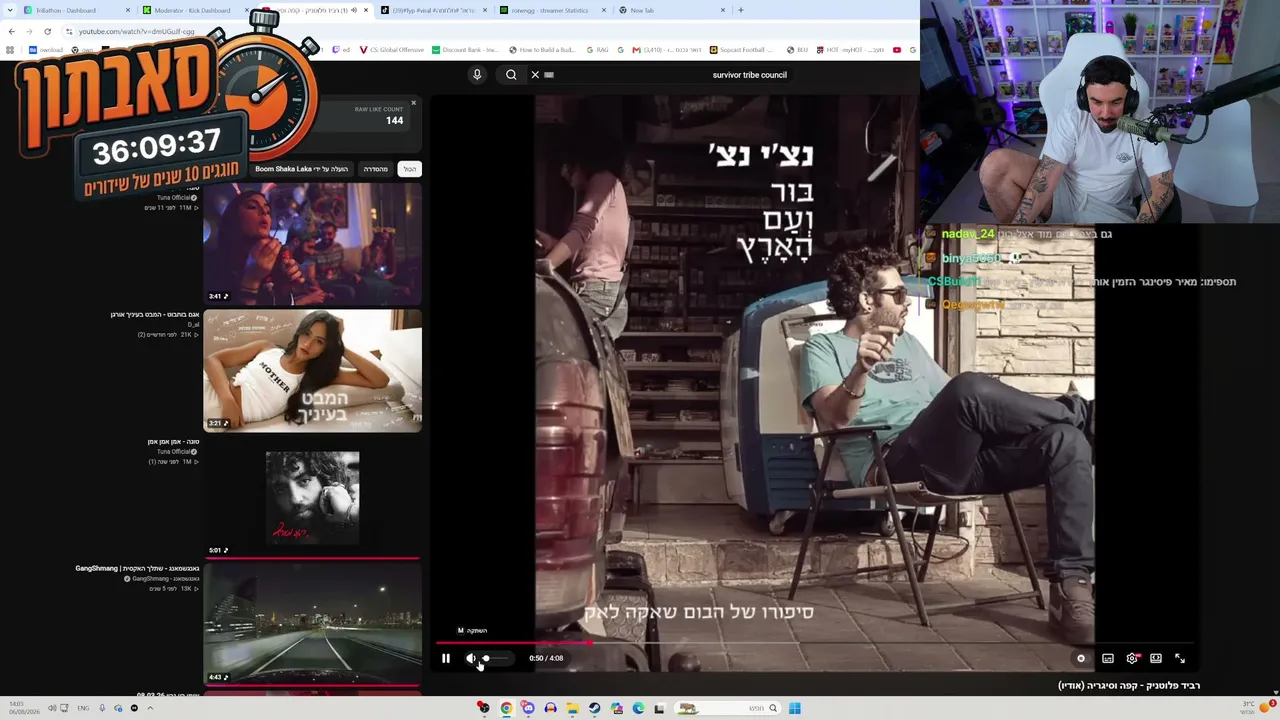Open the Chrome apps grid in the bookmarks bar
1280x720 pixels.
click(x=10, y=50)
